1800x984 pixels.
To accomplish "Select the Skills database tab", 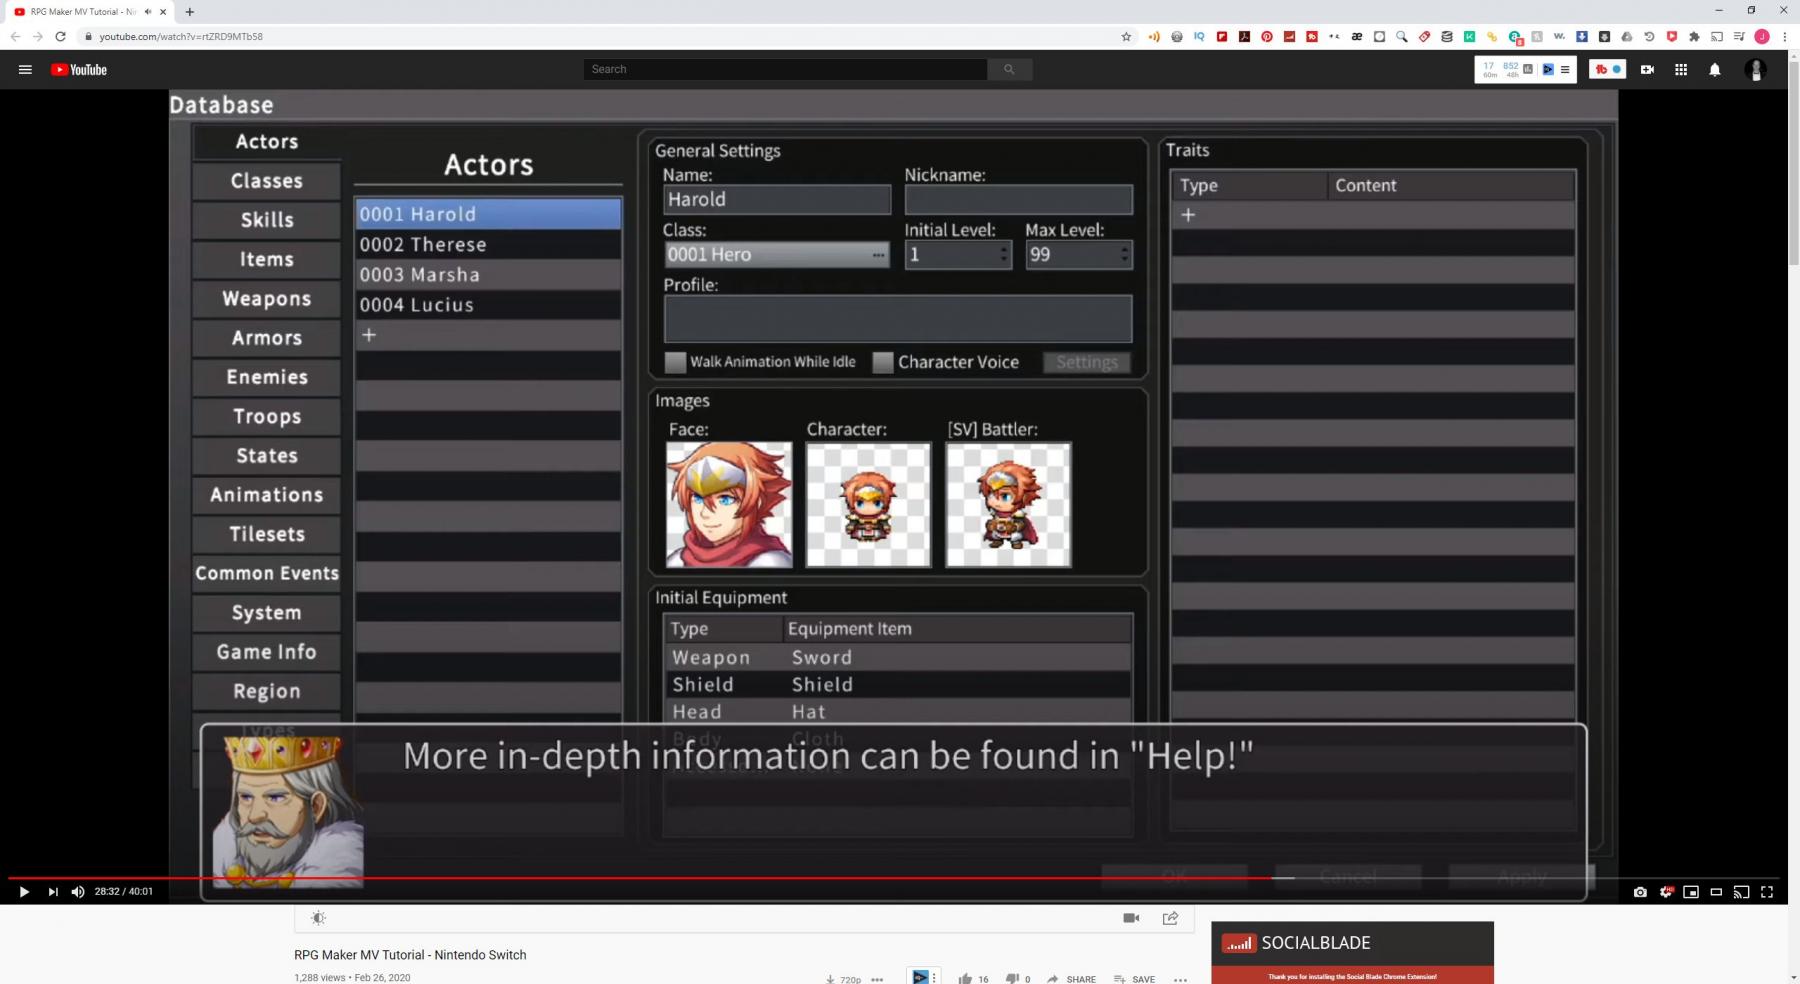I will click(267, 220).
